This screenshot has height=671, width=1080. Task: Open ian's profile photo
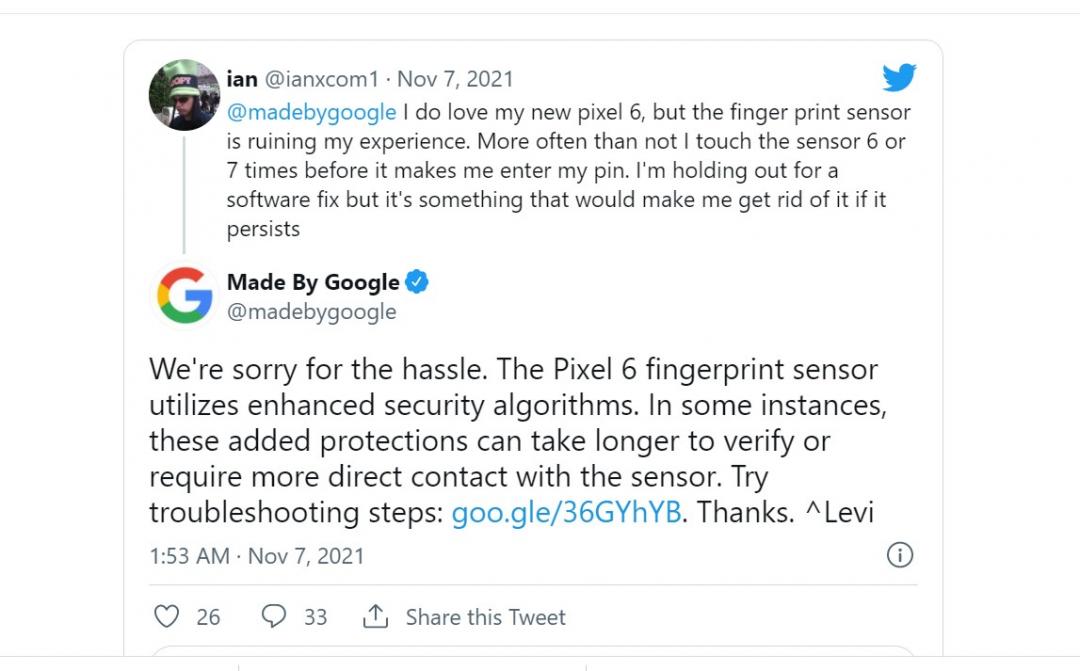(184, 94)
